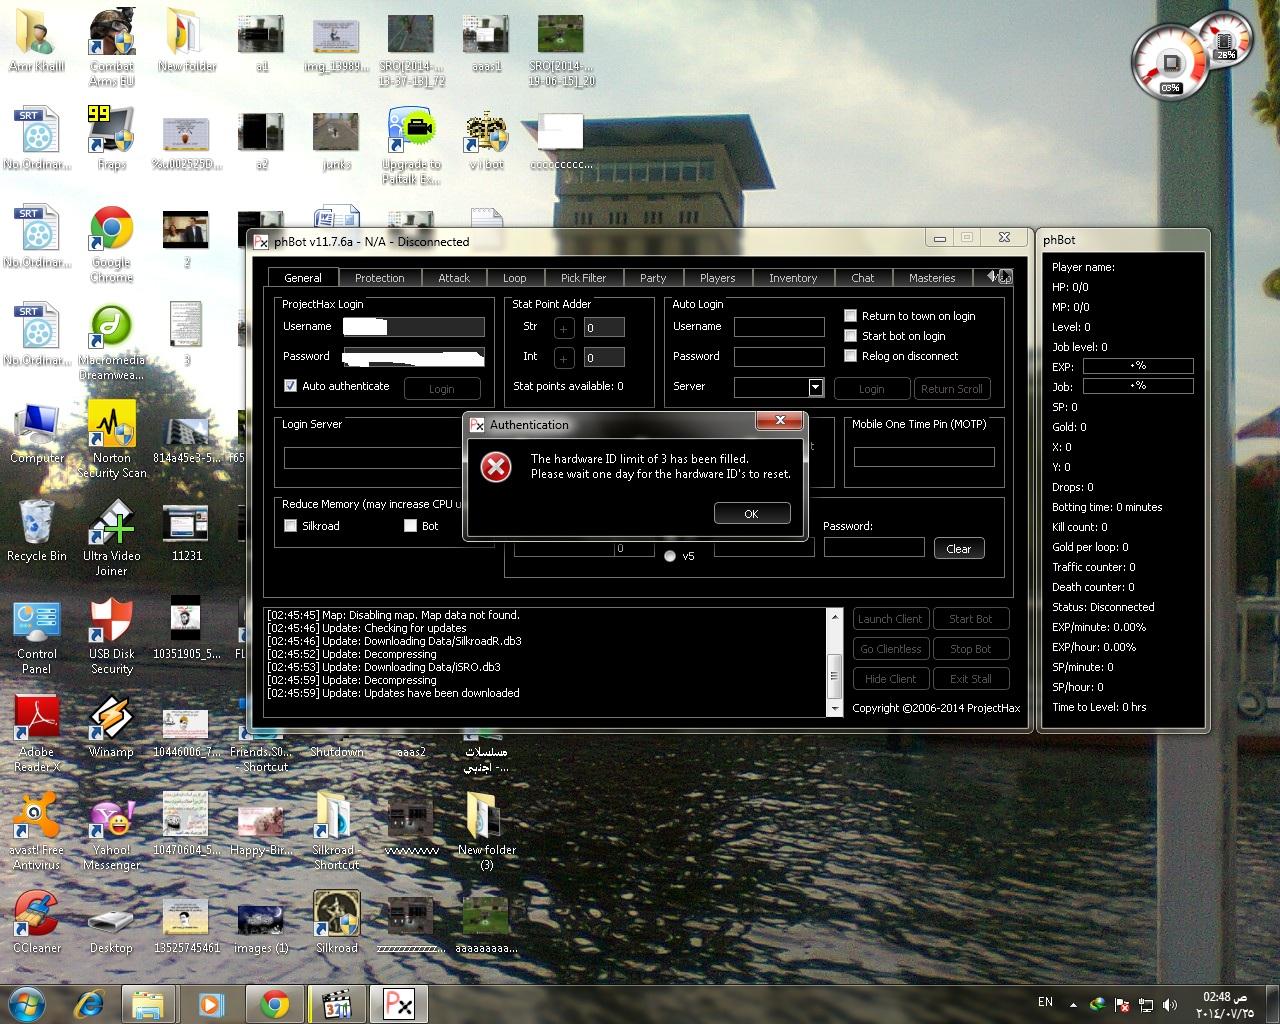Open Adobe Reader X icon
Image resolution: width=1280 pixels, height=1024 pixels.
pos(36,734)
